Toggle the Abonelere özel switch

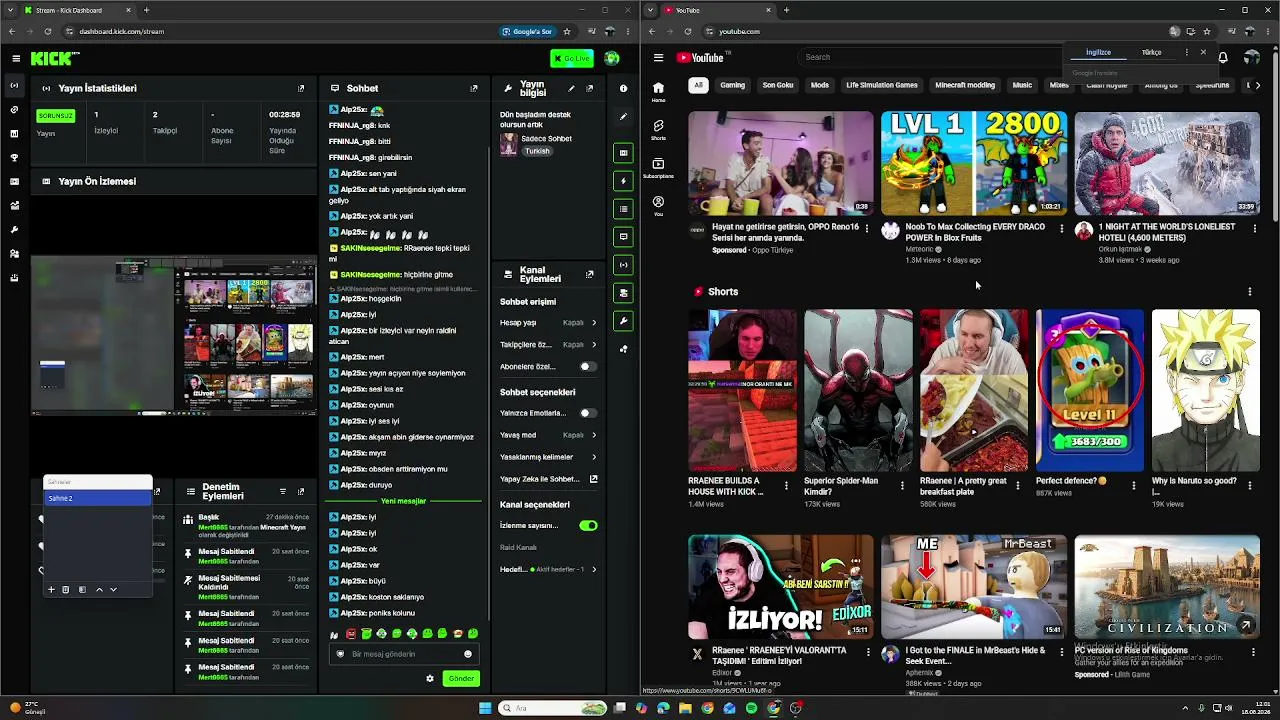coord(587,366)
